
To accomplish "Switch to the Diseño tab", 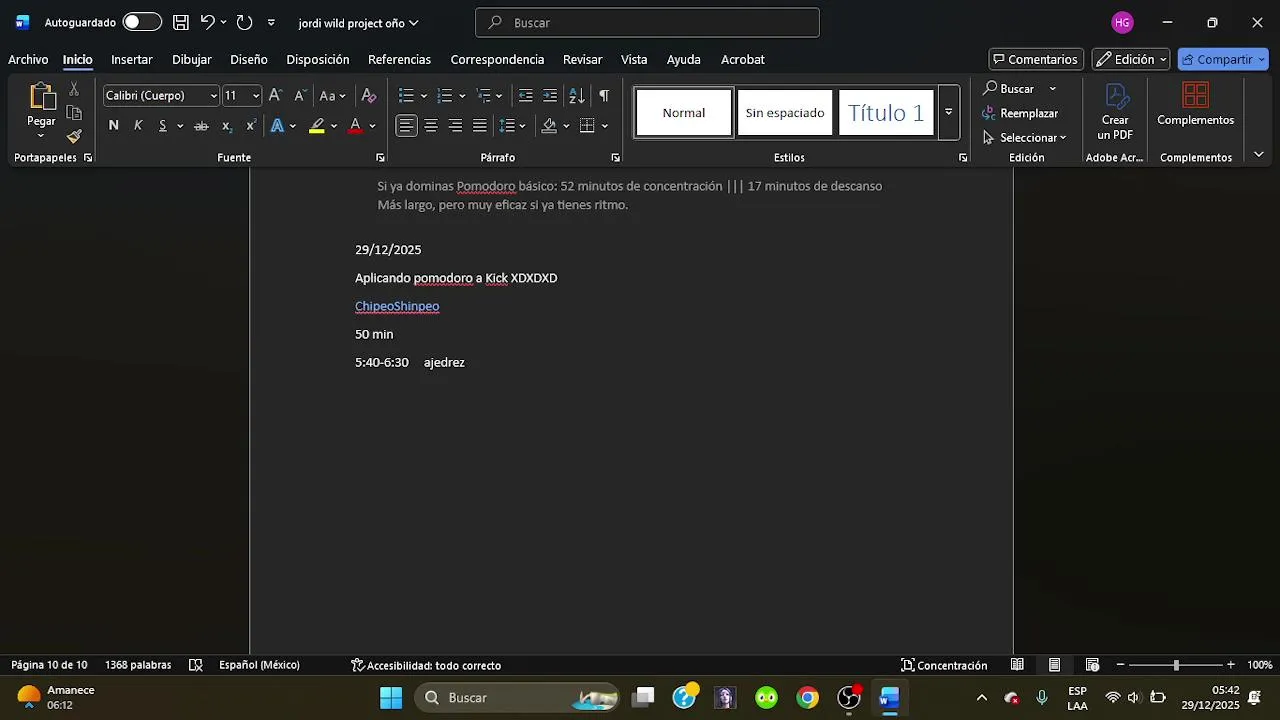I will click(x=248, y=59).
